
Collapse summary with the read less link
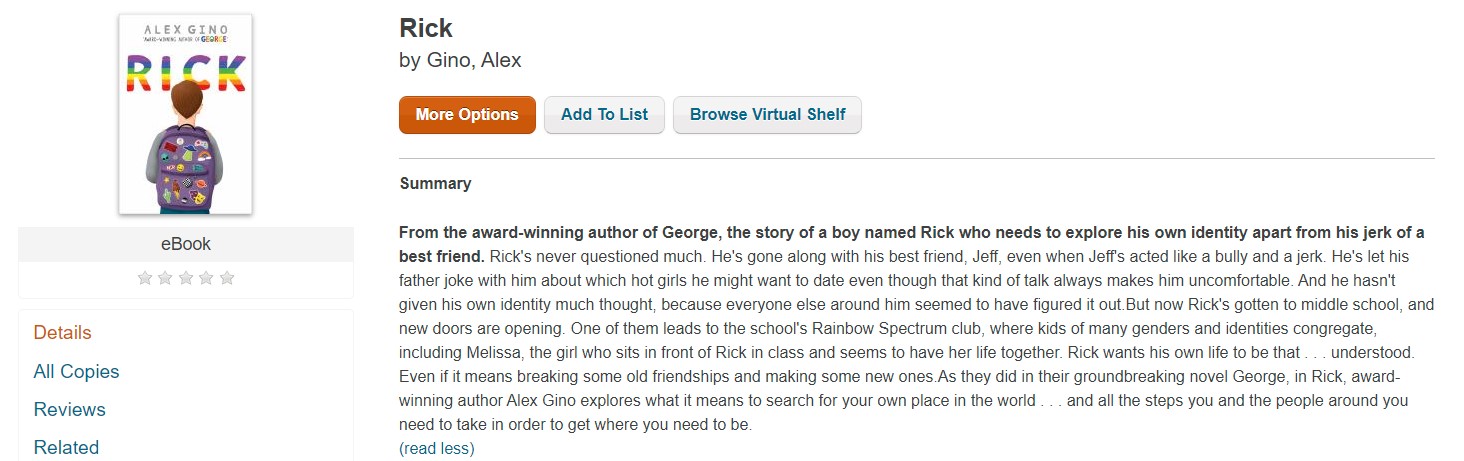pyautogui.click(x=436, y=448)
